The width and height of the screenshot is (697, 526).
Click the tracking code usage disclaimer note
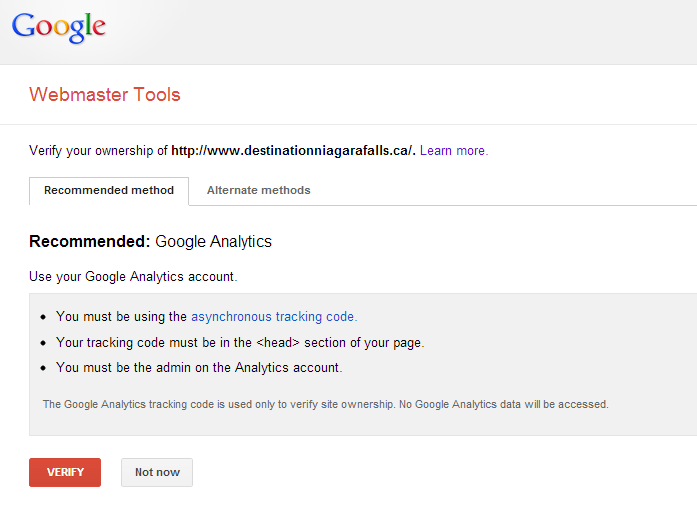(x=325, y=404)
